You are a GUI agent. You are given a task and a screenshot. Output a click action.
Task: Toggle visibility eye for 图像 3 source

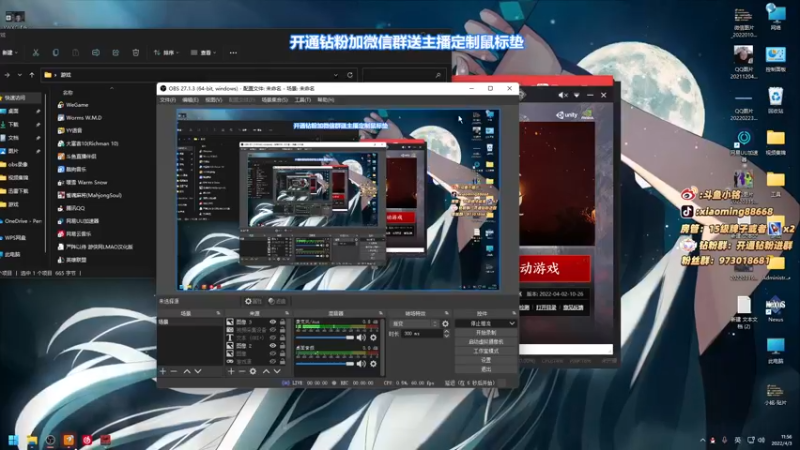coord(273,322)
